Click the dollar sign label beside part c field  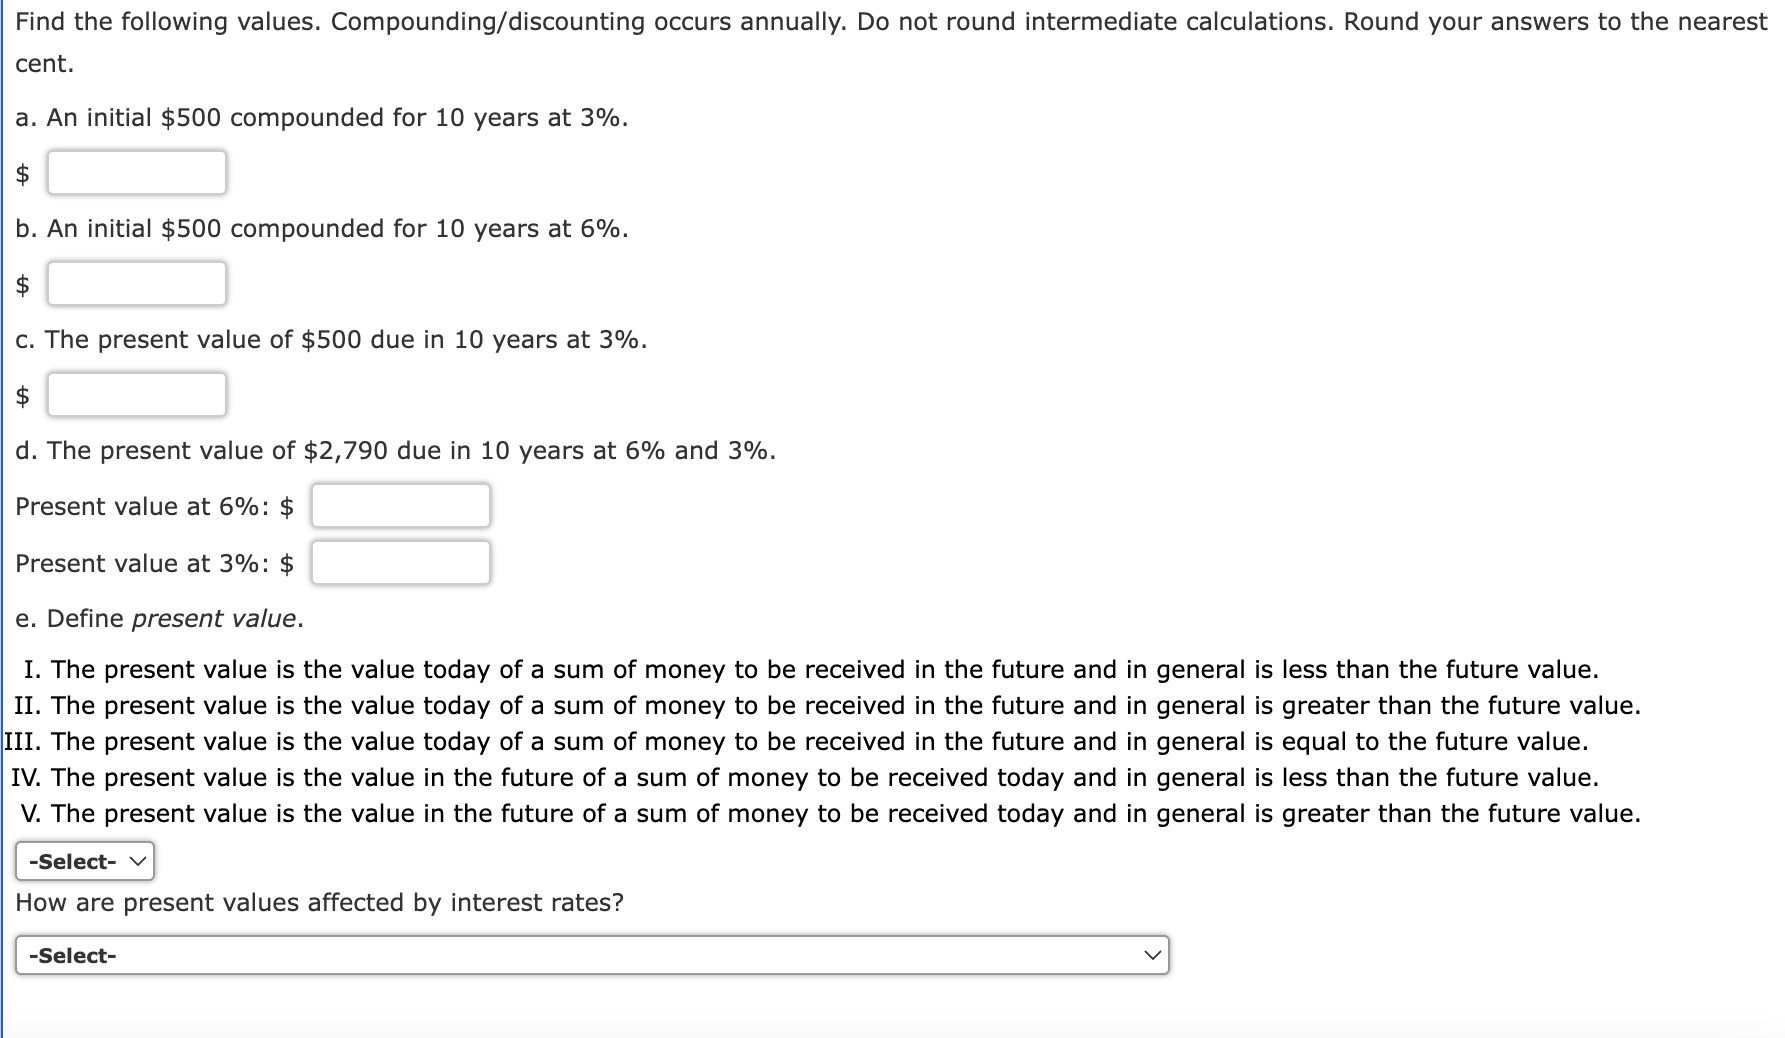pyautogui.click(x=21, y=394)
